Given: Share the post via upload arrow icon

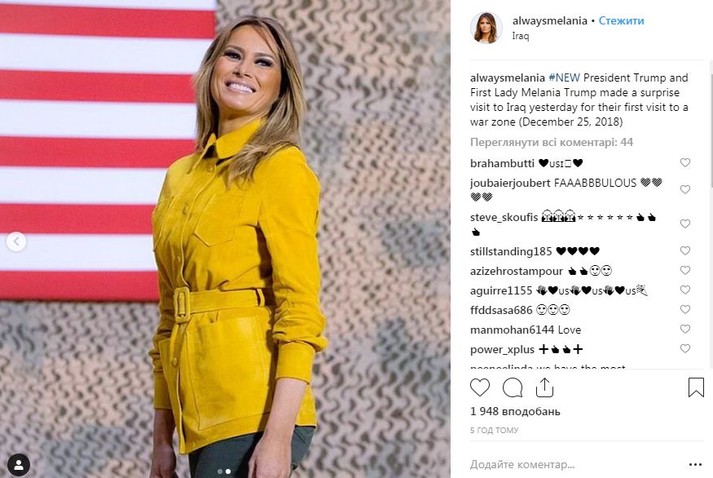Looking at the screenshot, I should (544, 387).
